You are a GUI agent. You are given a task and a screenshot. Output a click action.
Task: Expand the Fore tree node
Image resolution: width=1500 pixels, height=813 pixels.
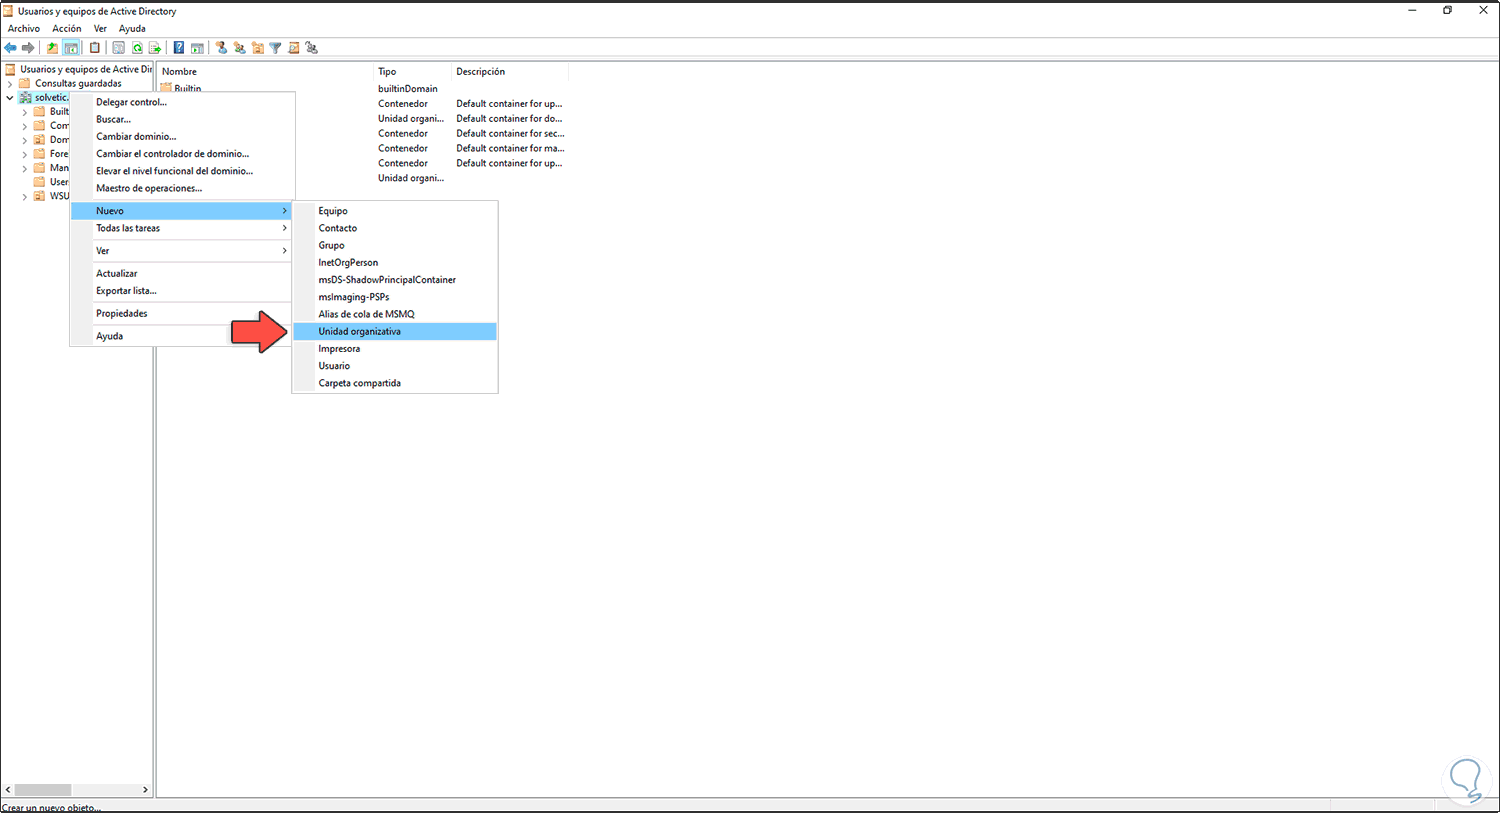tap(25, 154)
